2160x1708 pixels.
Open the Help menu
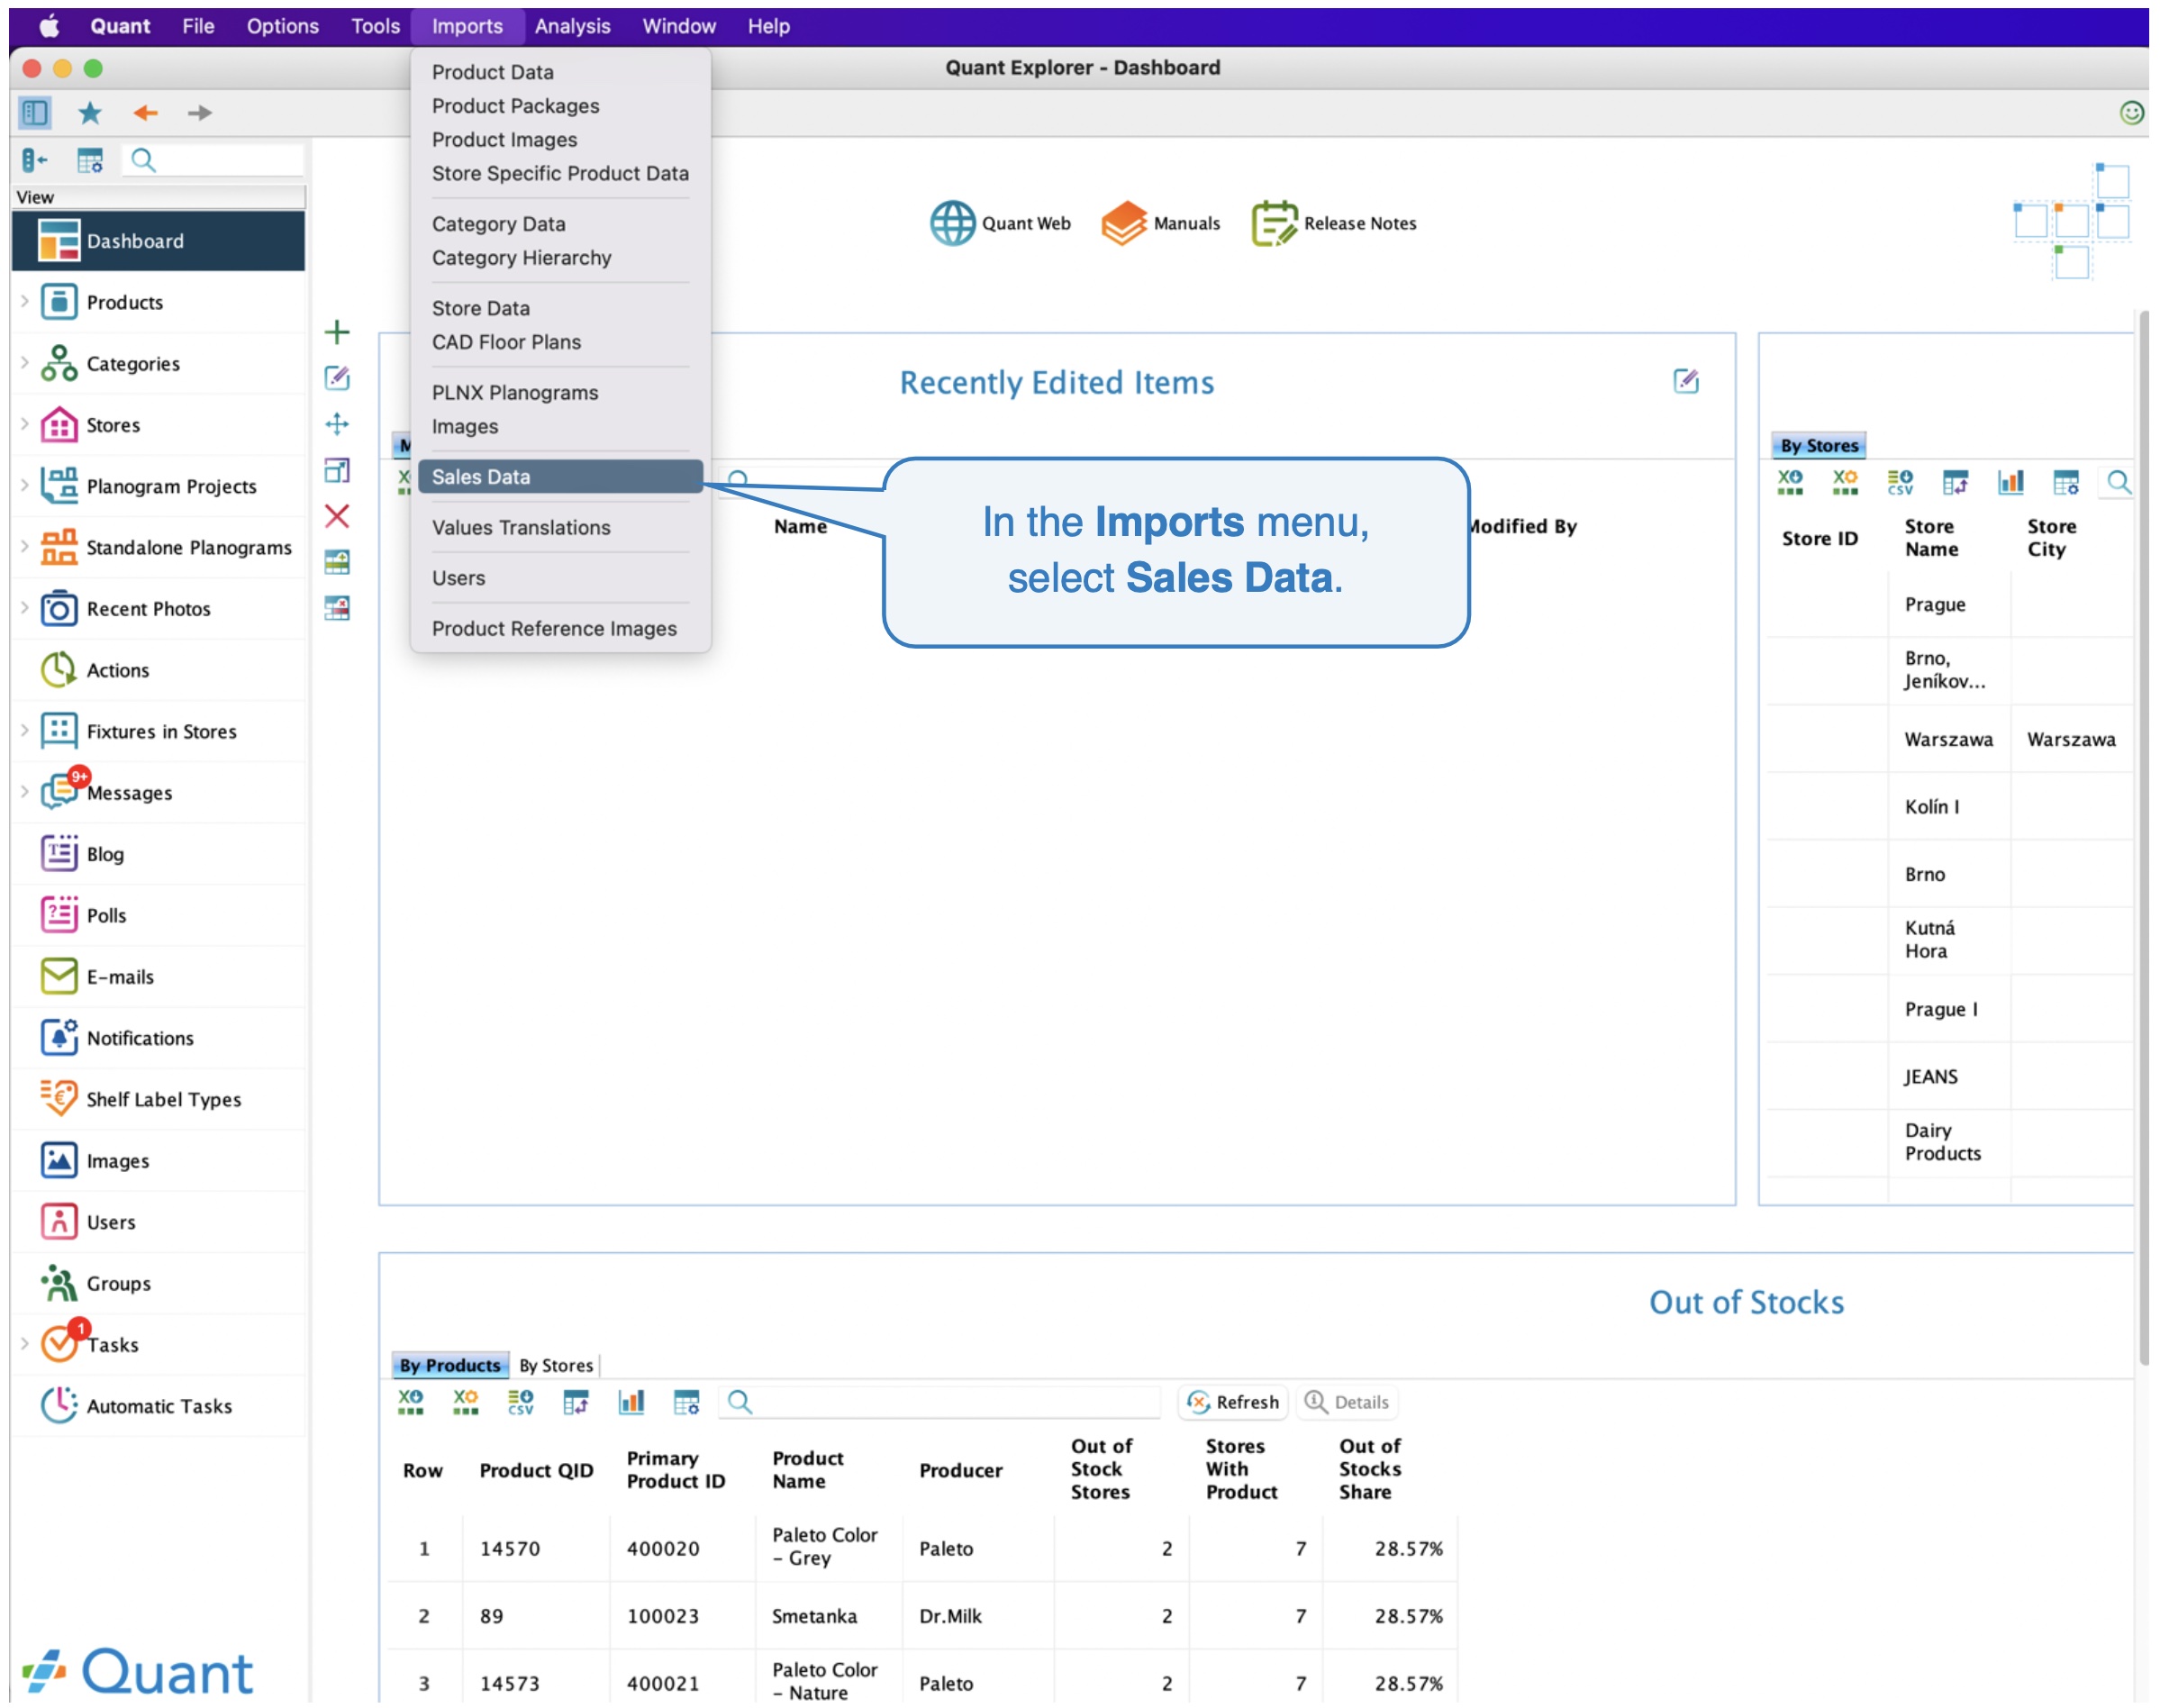(768, 26)
